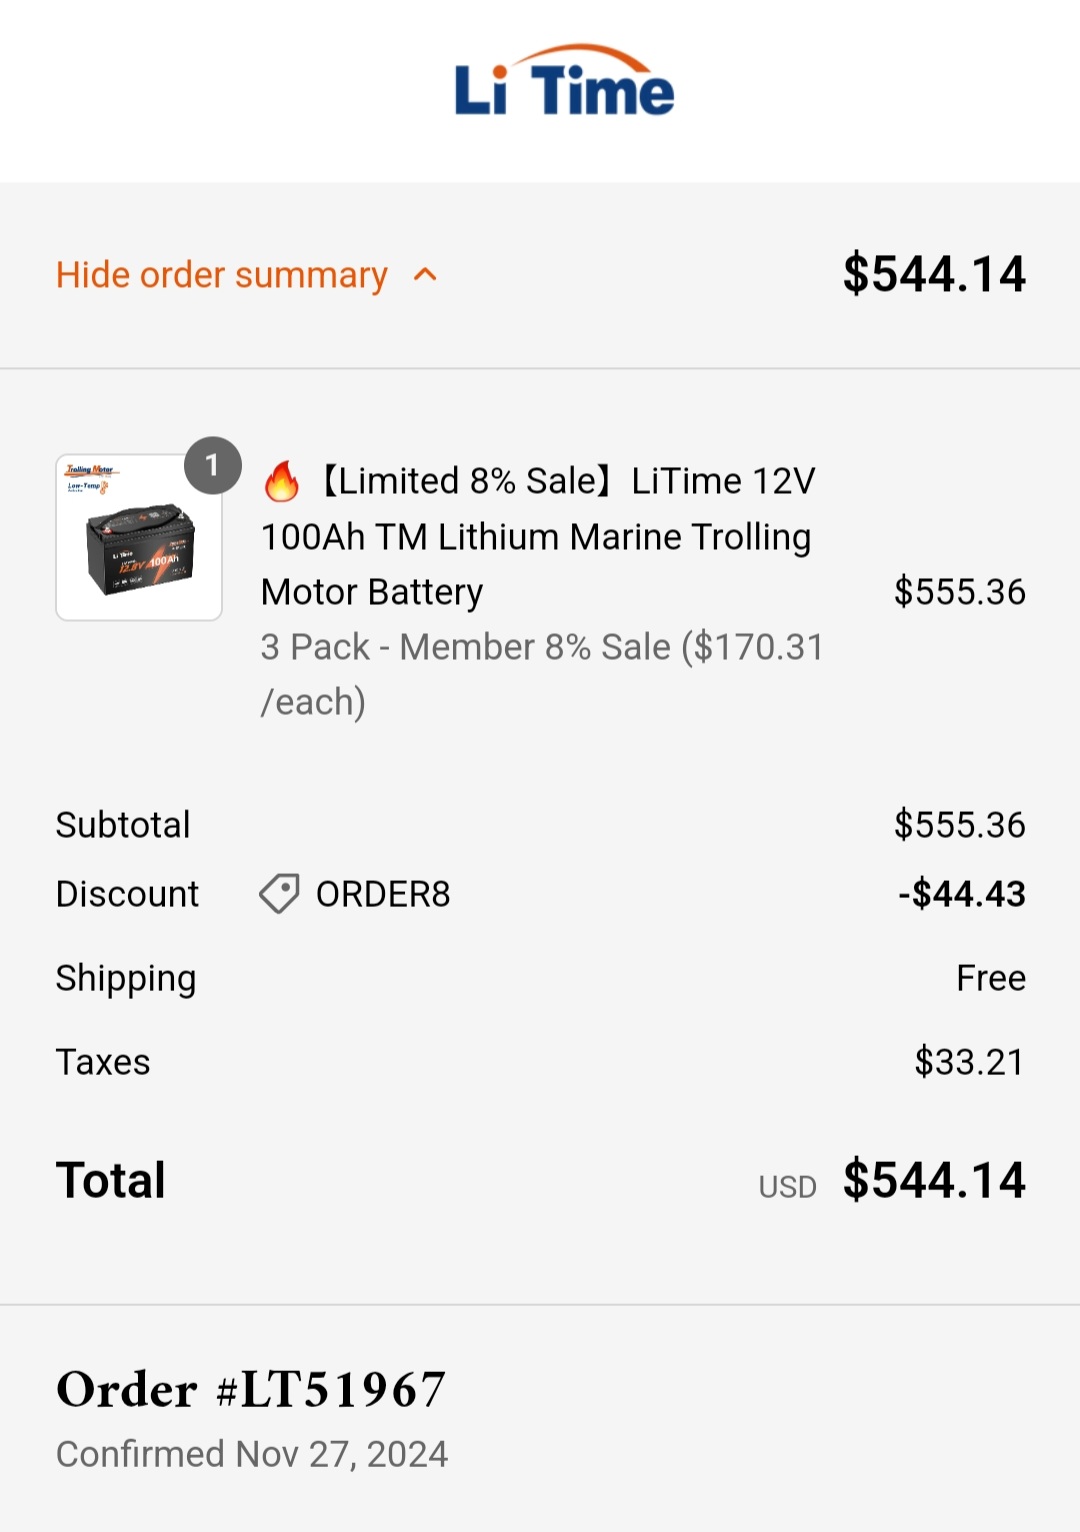Image resolution: width=1080 pixels, height=1532 pixels.
Task: Click the LiTime 12V 100Ah product title
Action: [540, 536]
